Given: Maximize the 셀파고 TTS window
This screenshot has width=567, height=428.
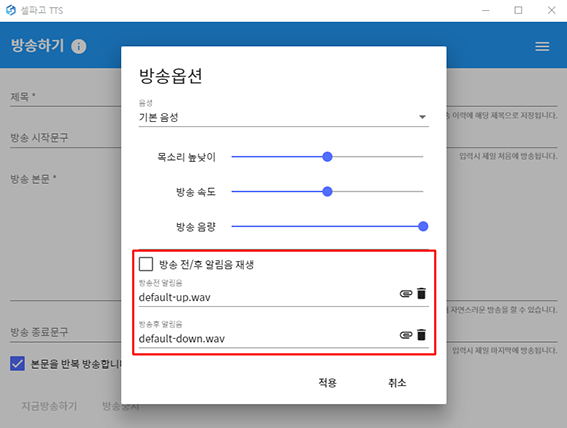Looking at the screenshot, I should tap(518, 10).
